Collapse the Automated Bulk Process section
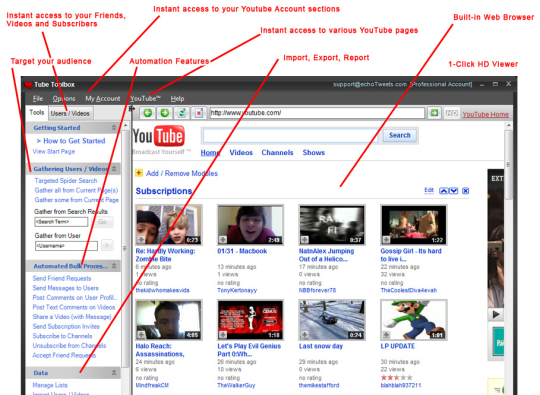Viewport: 540px width, 395px height. pyautogui.click(x=114, y=266)
